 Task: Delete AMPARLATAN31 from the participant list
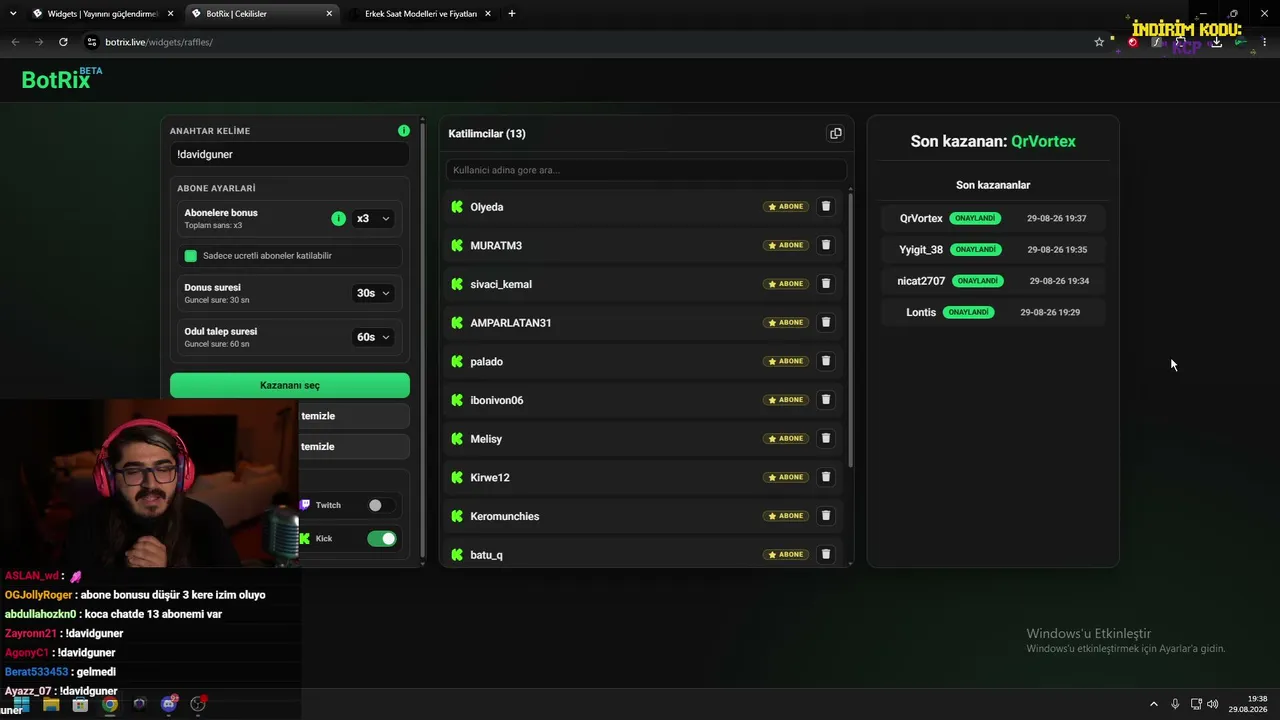[x=826, y=323]
